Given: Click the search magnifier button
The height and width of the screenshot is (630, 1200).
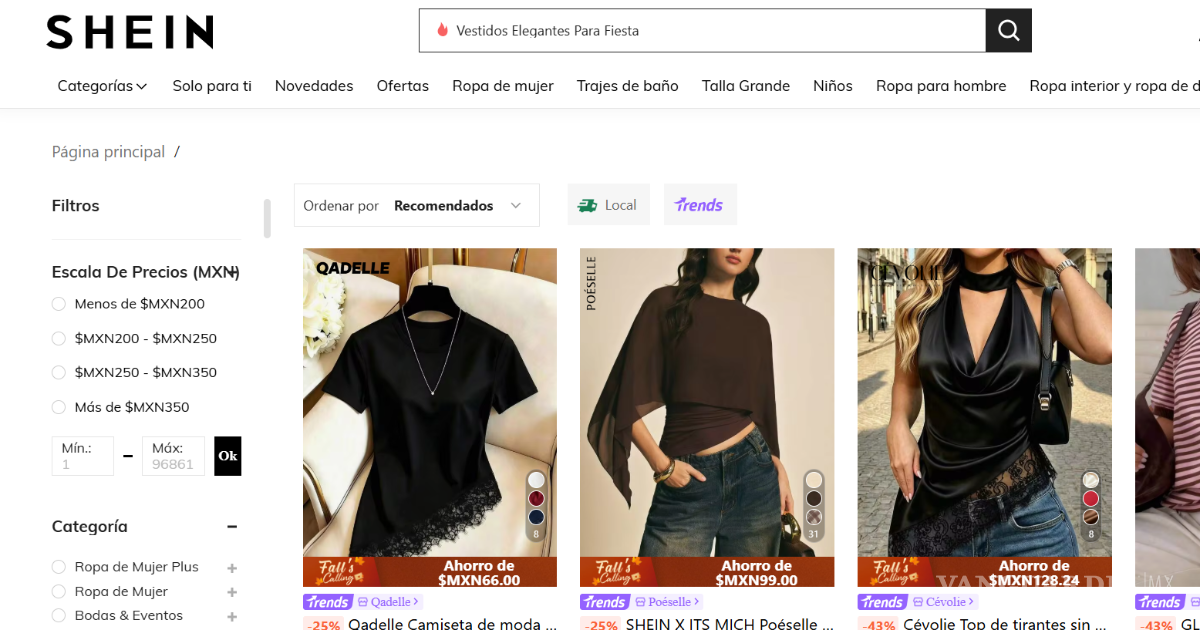Looking at the screenshot, I should [x=1008, y=31].
